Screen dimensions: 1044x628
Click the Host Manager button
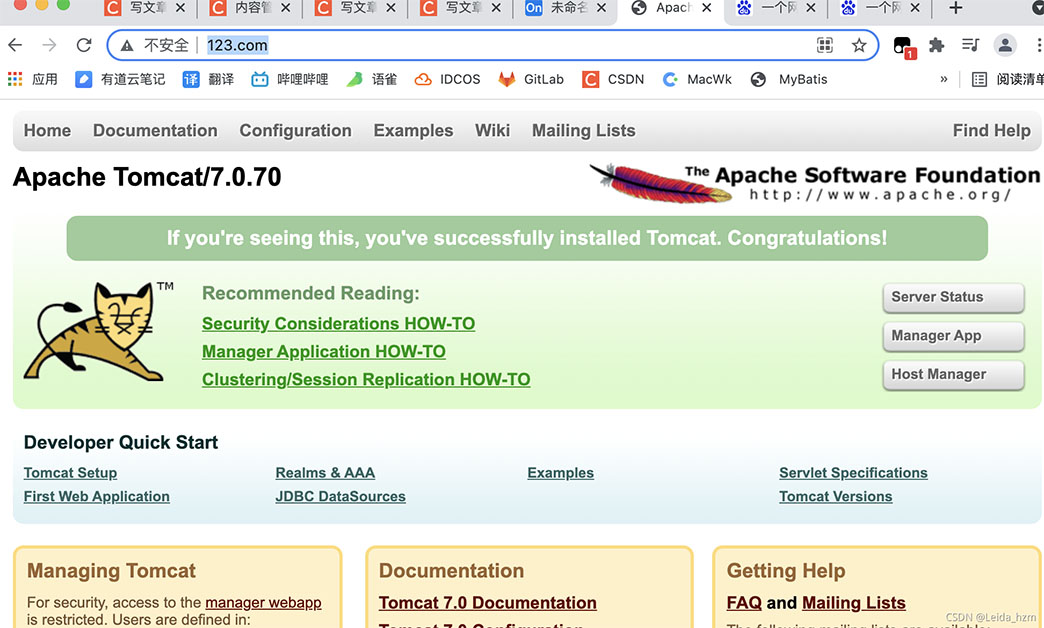[x=953, y=374]
